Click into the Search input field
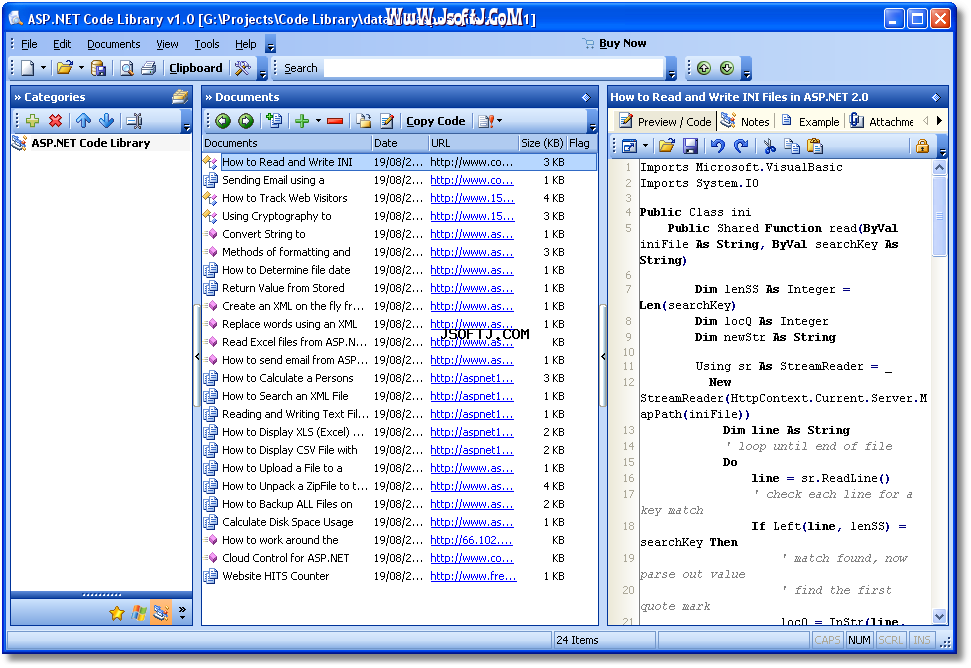The width and height of the screenshot is (971, 668). click(494, 68)
